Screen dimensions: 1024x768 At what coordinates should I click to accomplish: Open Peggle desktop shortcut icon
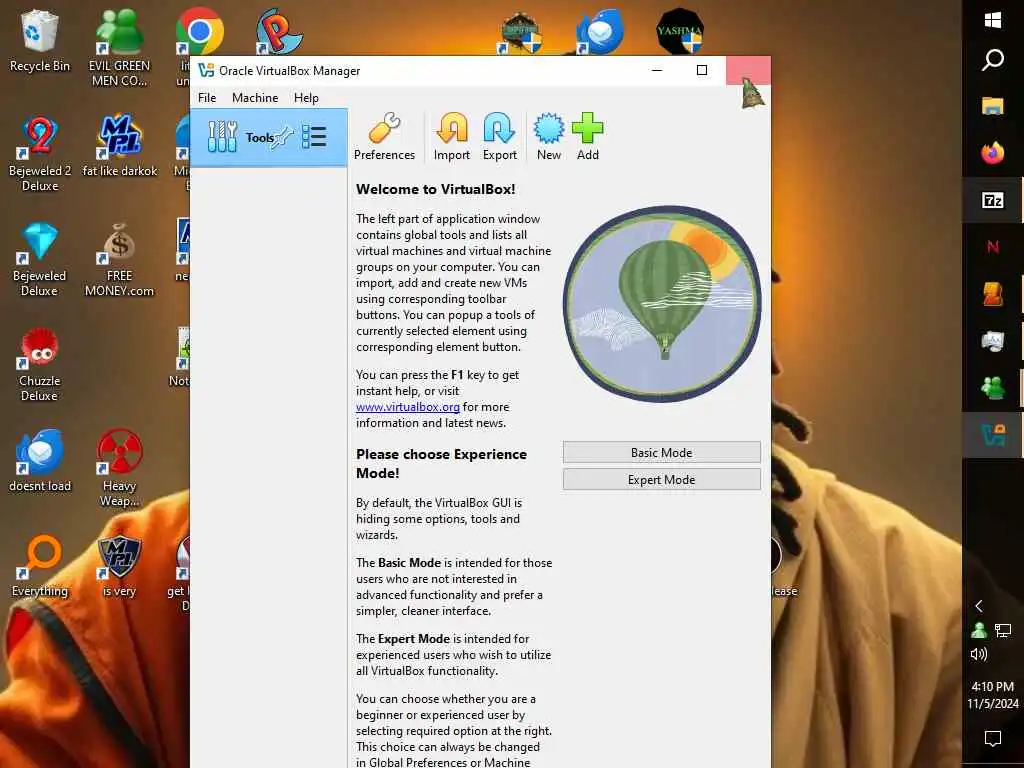pyautogui.click(x=279, y=31)
